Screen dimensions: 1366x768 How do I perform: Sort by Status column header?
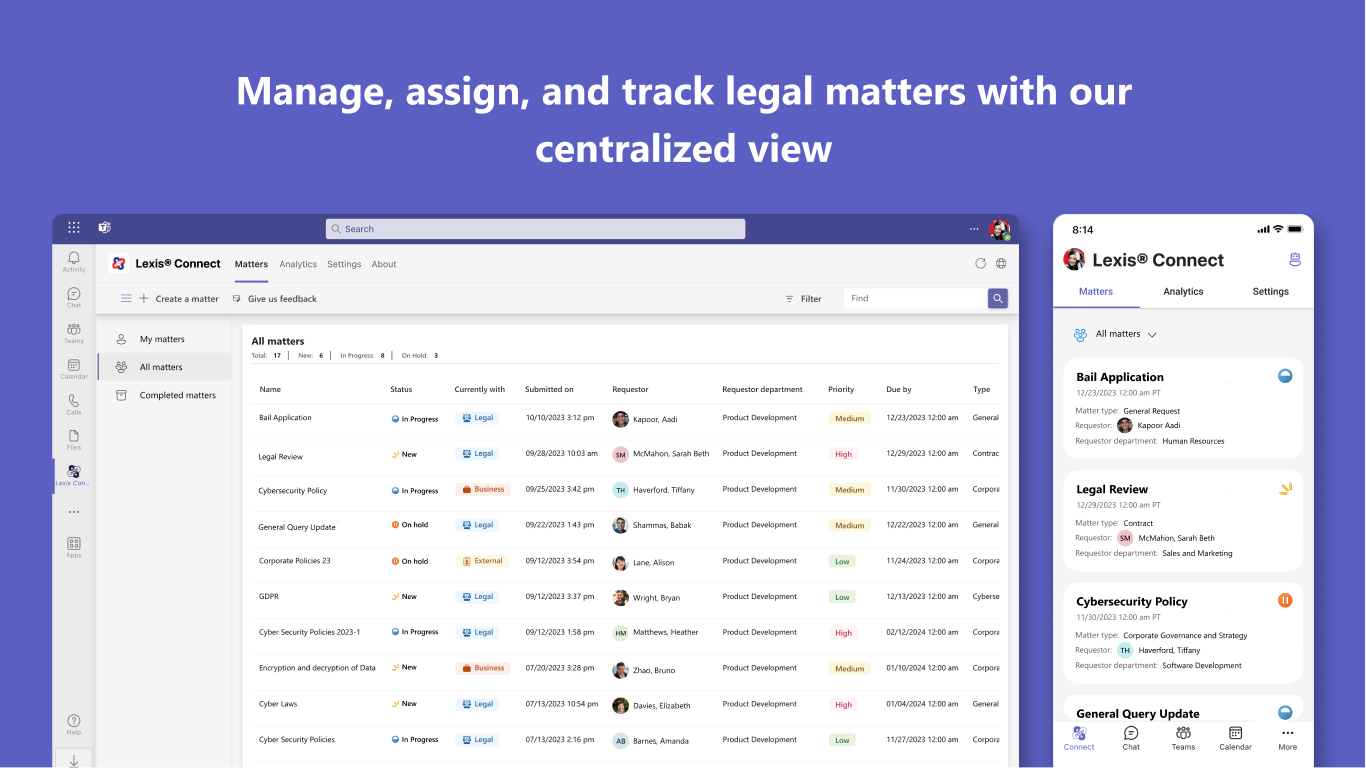click(401, 389)
